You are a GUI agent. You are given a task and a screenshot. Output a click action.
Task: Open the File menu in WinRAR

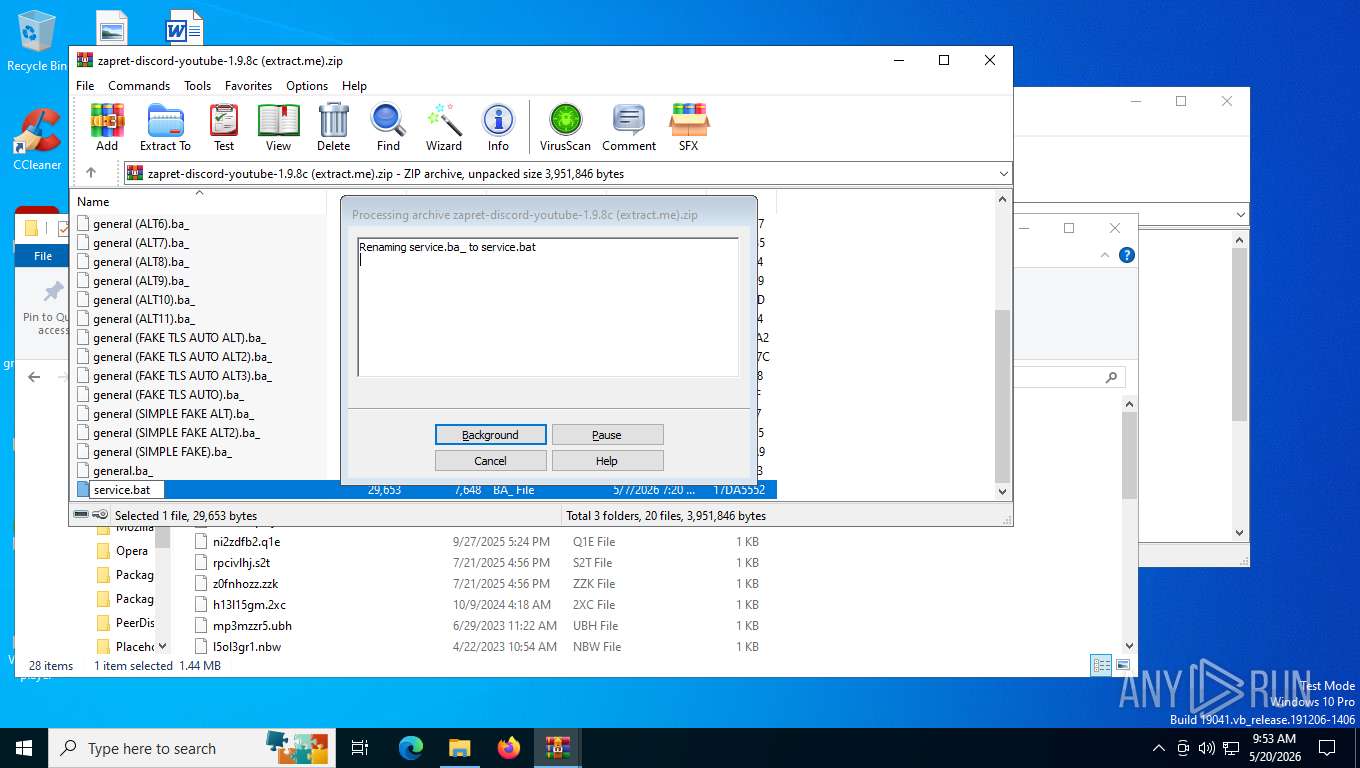pos(85,86)
